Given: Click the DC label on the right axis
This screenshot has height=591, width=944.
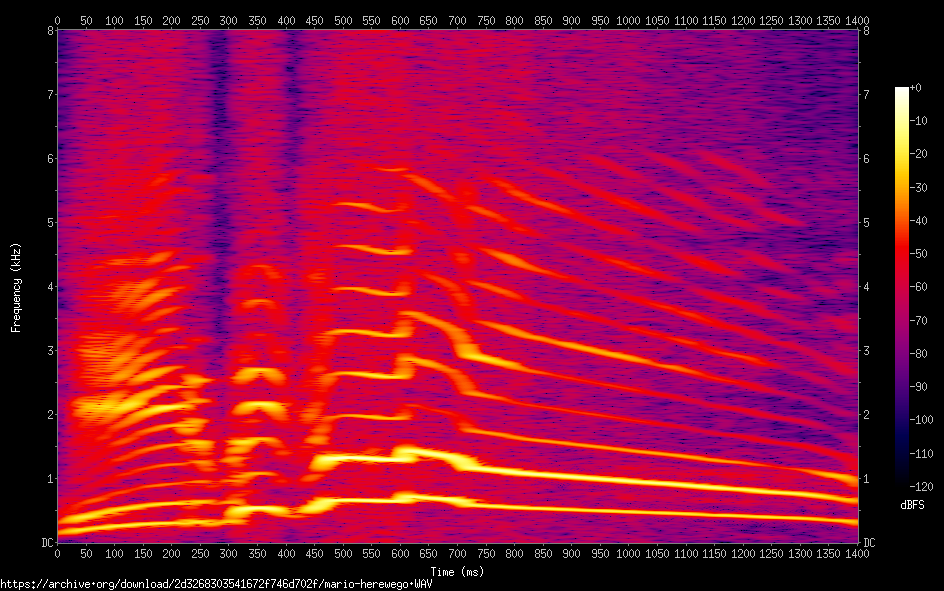Looking at the screenshot, I should tap(869, 543).
